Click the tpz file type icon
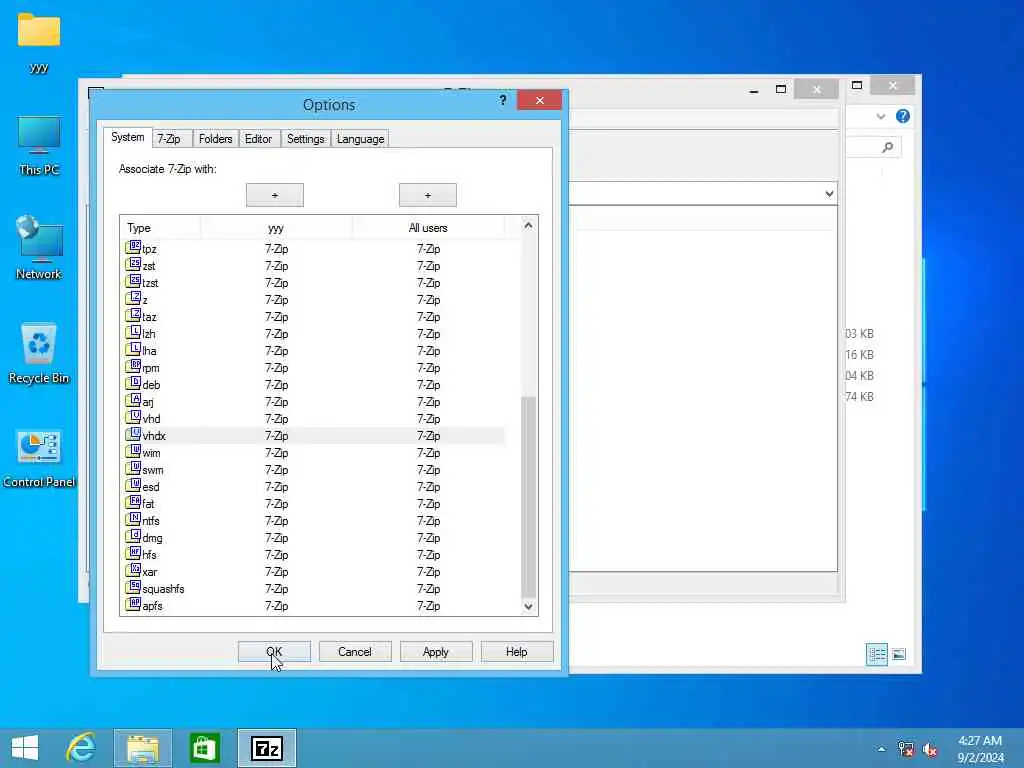Viewport: 1024px width, 768px height. (x=133, y=248)
